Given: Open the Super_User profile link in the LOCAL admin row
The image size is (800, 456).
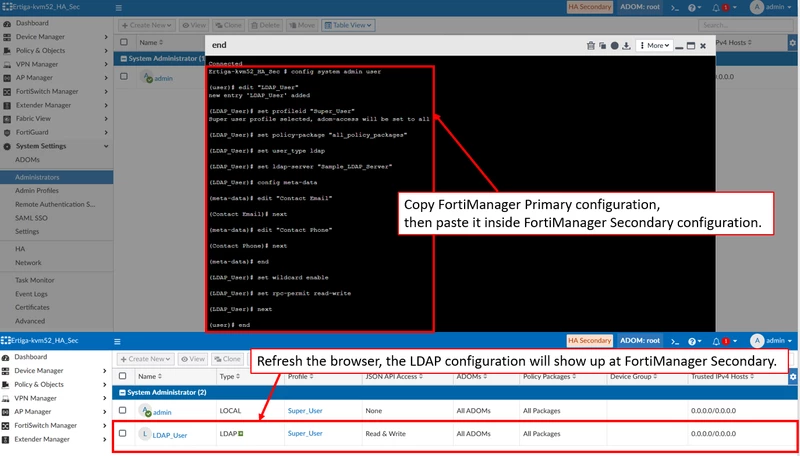Looking at the screenshot, I should [x=305, y=411].
